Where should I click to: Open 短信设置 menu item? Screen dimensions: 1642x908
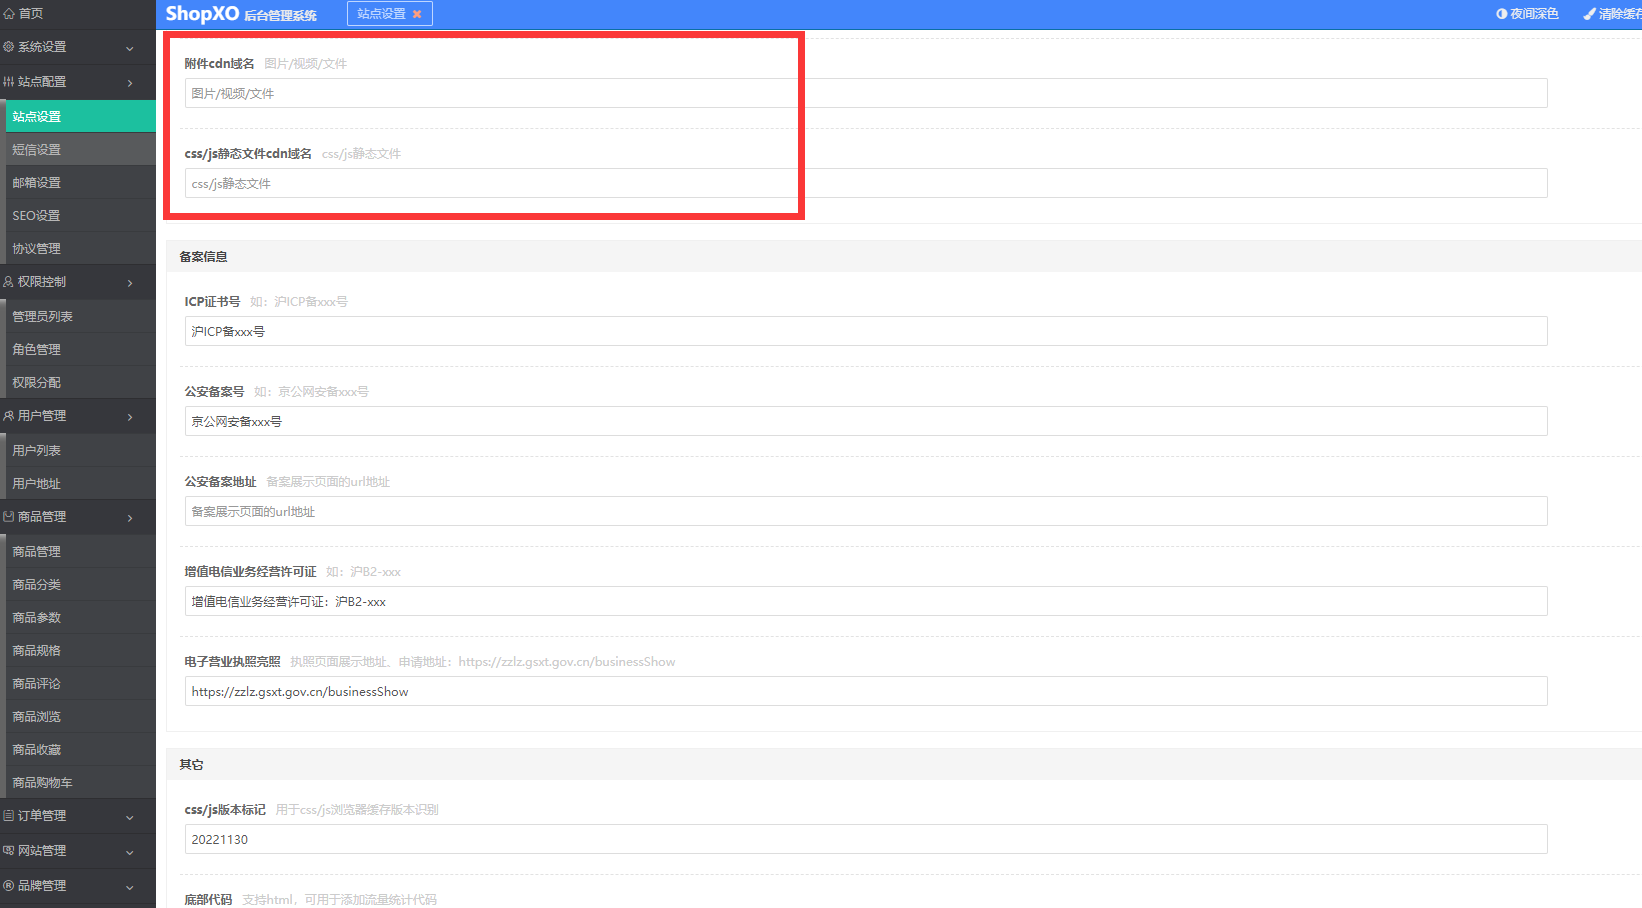tap(80, 149)
